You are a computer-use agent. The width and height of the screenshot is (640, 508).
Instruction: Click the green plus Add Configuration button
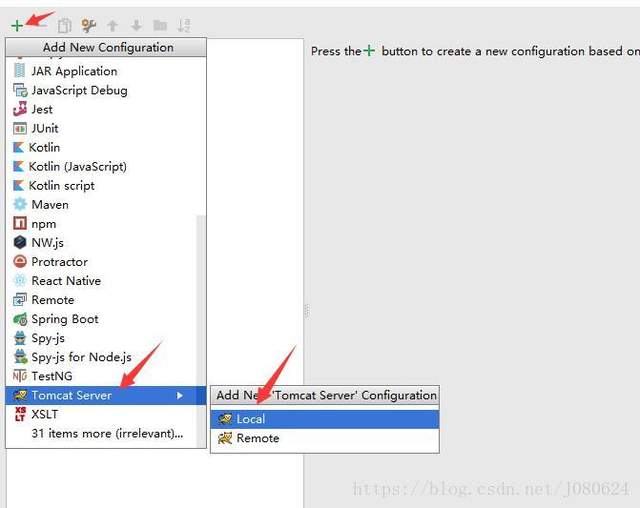[17, 26]
